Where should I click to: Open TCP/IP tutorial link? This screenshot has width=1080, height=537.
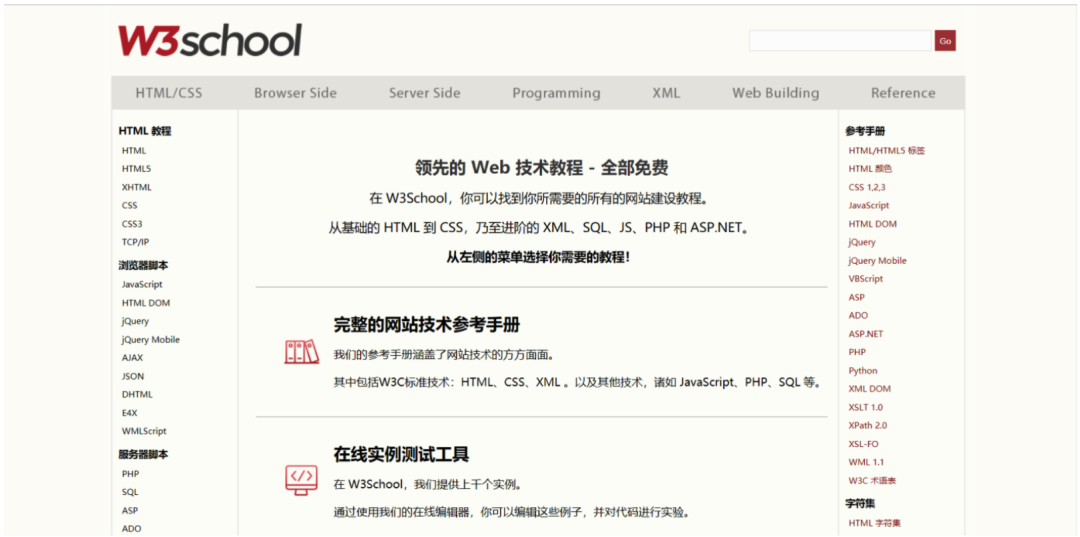tap(135, 242)
